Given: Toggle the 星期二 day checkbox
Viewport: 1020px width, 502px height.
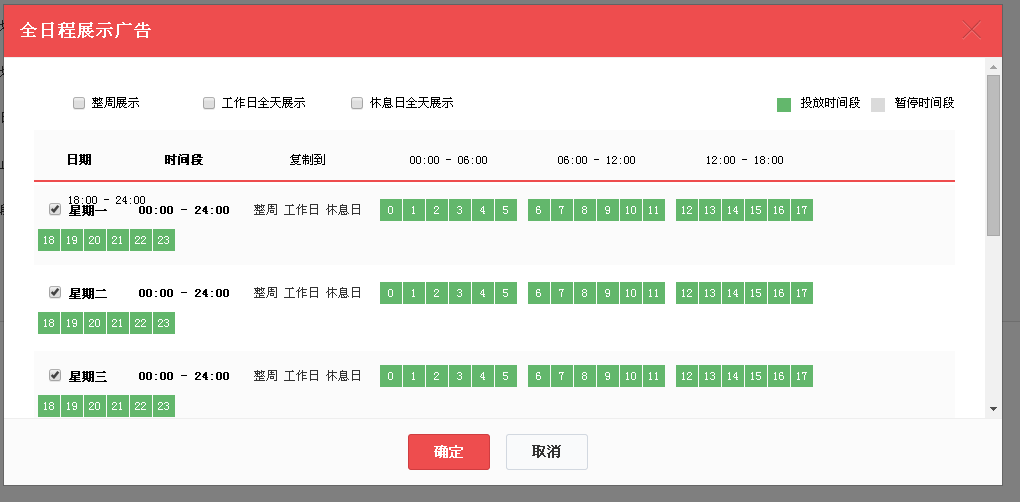Looking at the screenshot, I should [55, 293].
